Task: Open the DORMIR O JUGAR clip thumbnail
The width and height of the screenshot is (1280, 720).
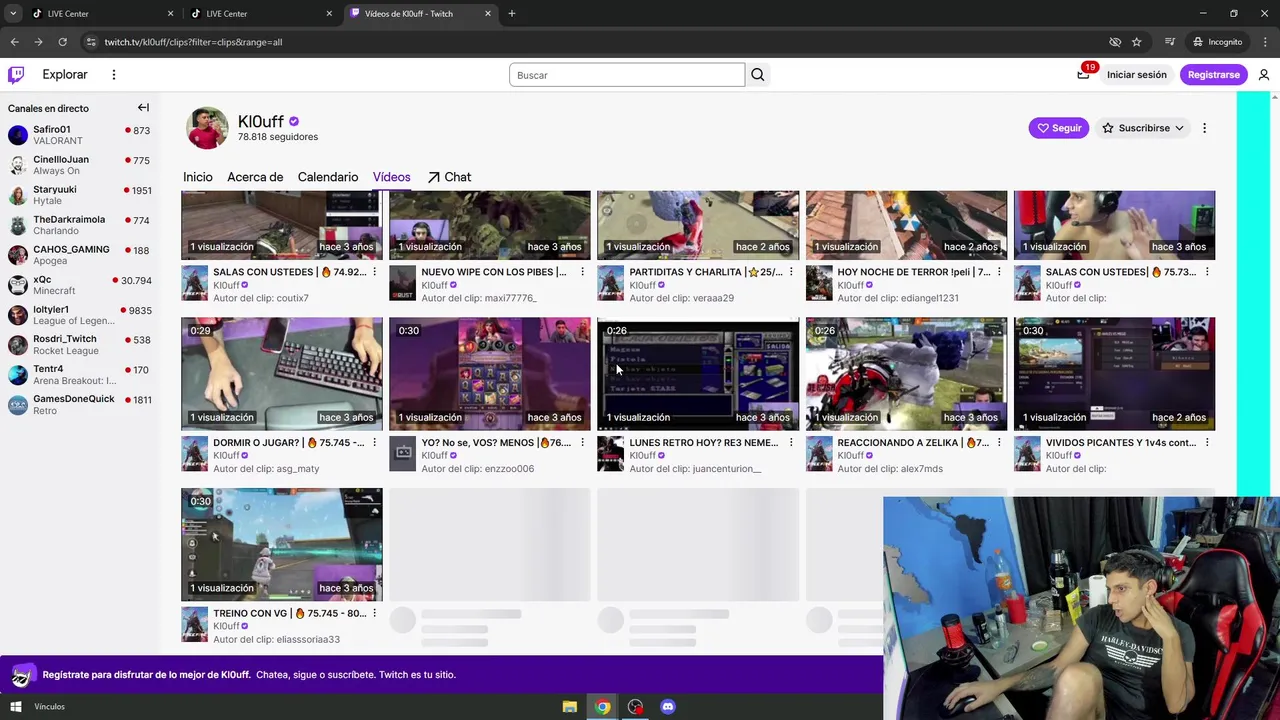Action: tap(281, 374)
